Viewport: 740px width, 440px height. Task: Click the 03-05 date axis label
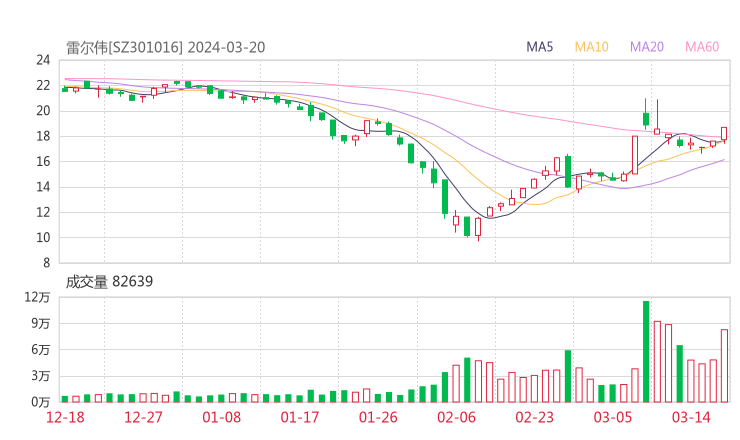click(613, 417)
